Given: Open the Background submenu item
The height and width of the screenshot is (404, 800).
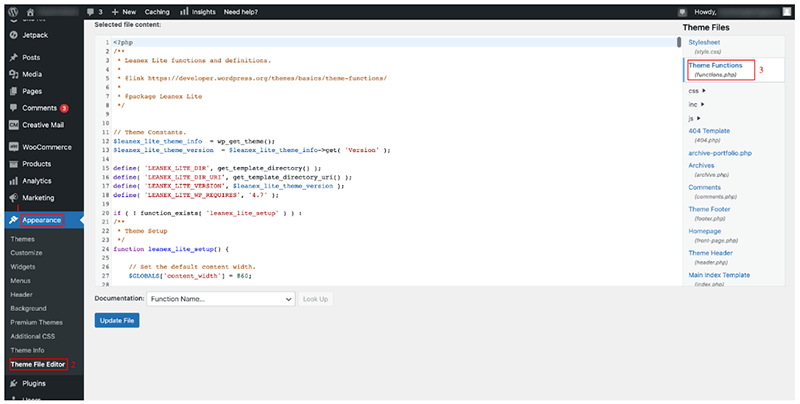Looking at the screenshot, I should point(29,309).
